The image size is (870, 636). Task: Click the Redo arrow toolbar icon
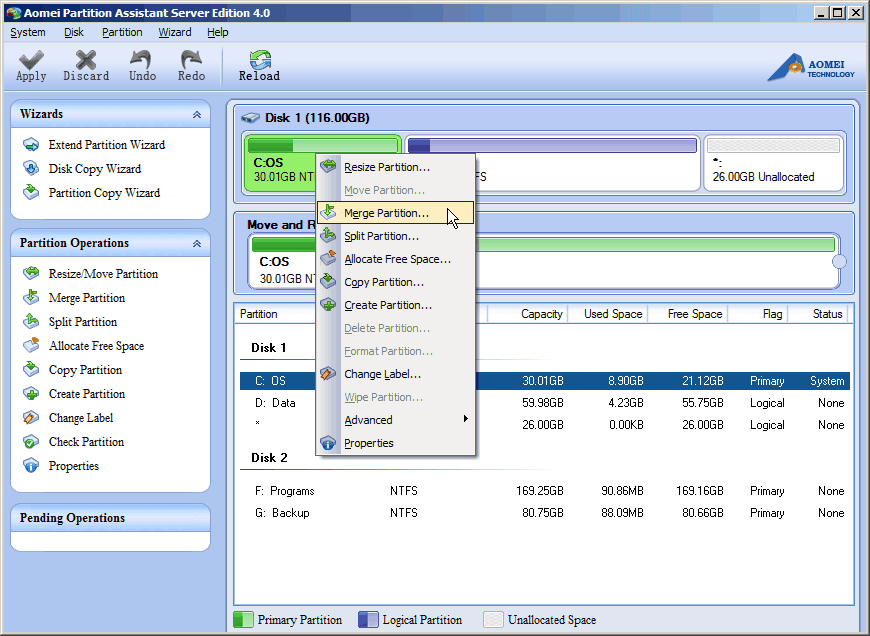pos(191,60)
